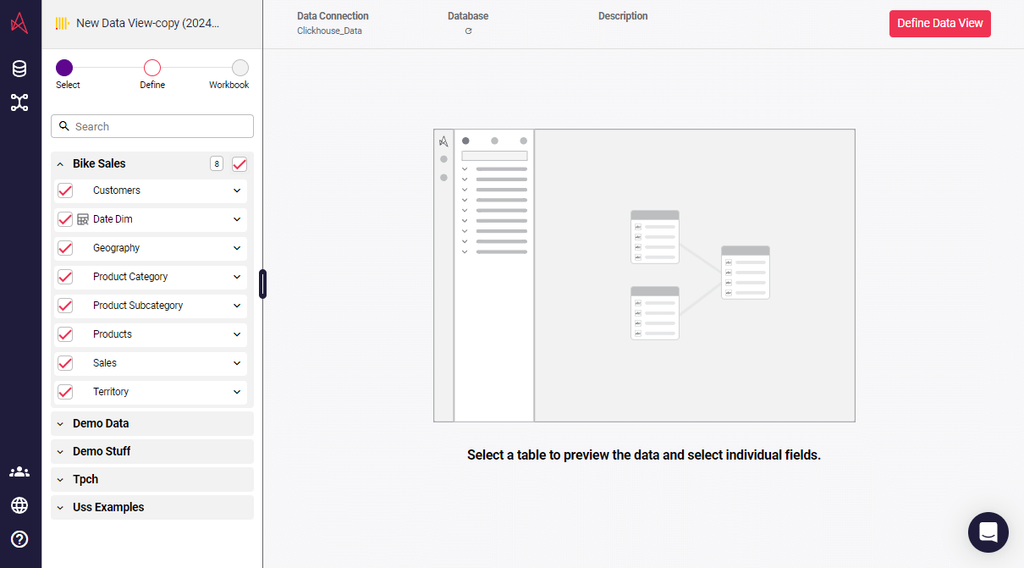Toggle the Sales table checkbox
1024x568 pixels.
(65, 363)
